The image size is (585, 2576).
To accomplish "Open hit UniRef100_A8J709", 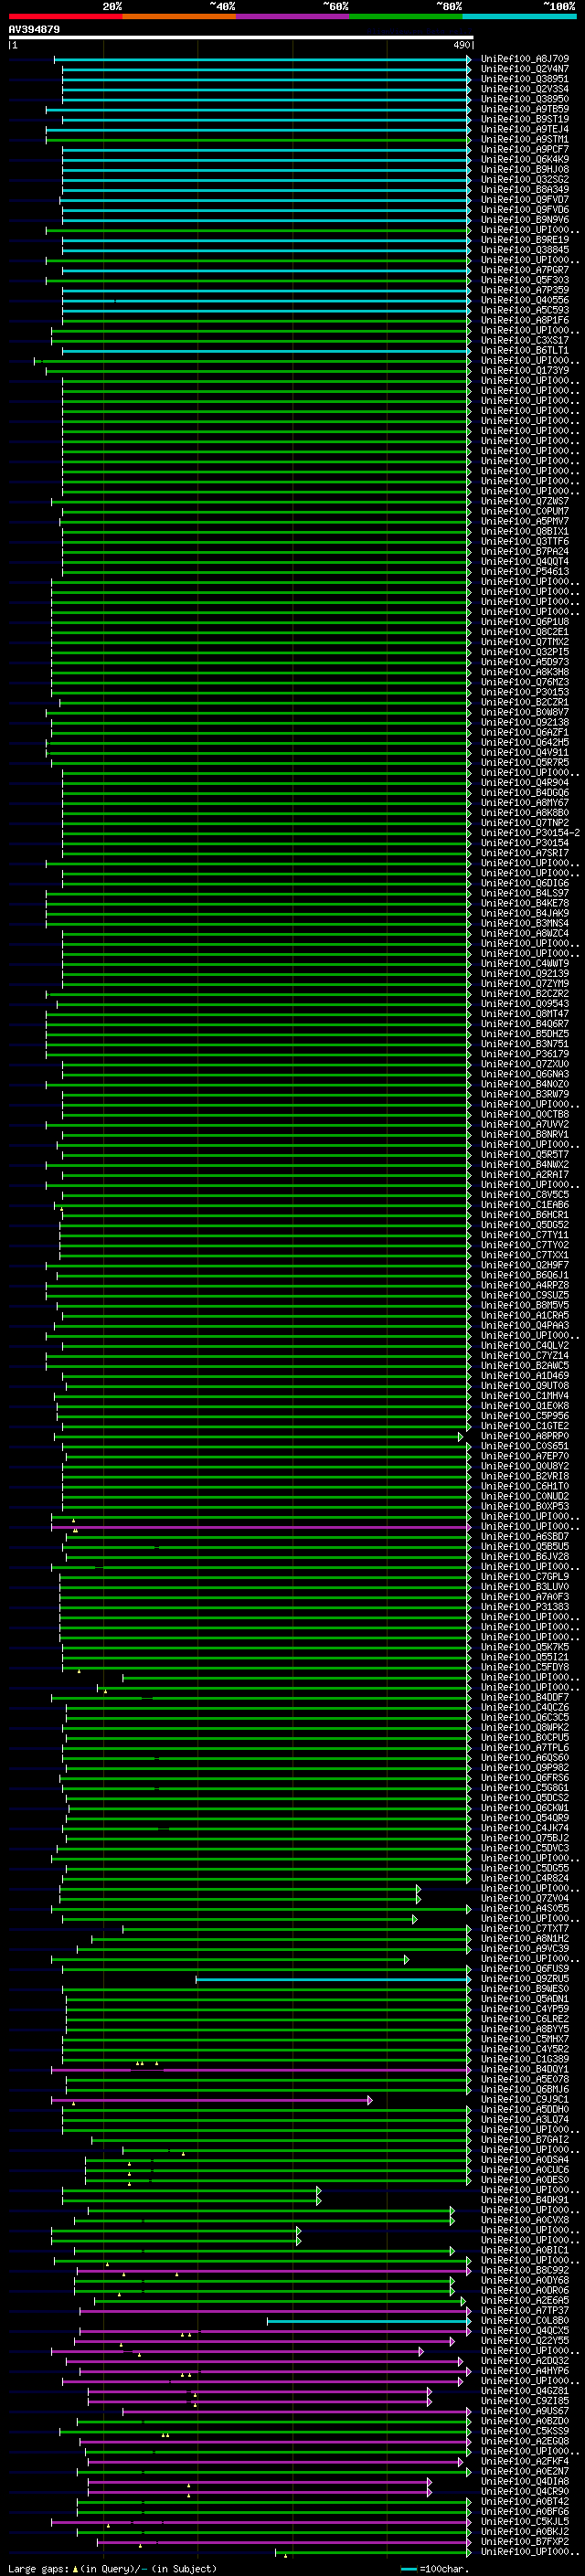I will tap(525, 59).
